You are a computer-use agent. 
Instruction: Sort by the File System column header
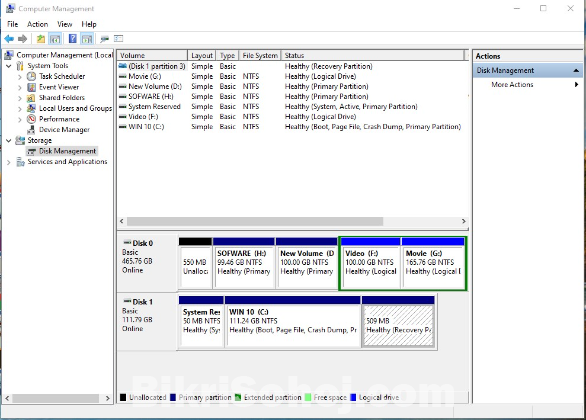pos(260,55)
